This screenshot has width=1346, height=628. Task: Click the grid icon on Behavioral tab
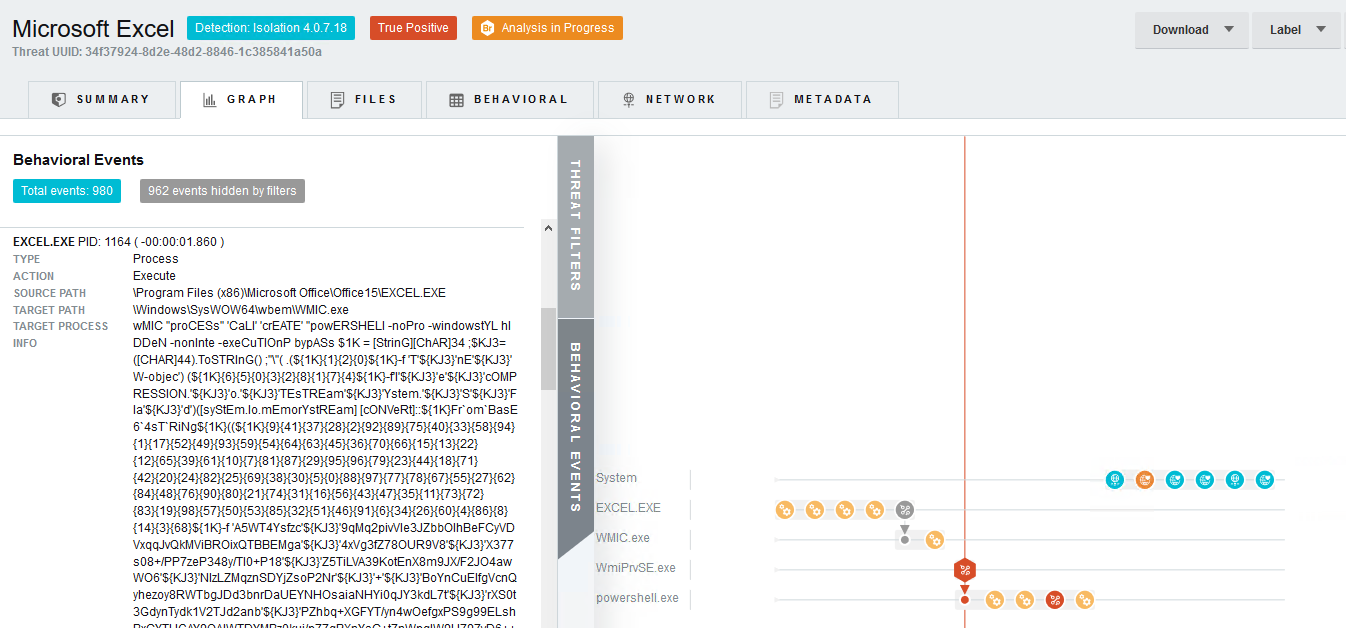point(456,100)
